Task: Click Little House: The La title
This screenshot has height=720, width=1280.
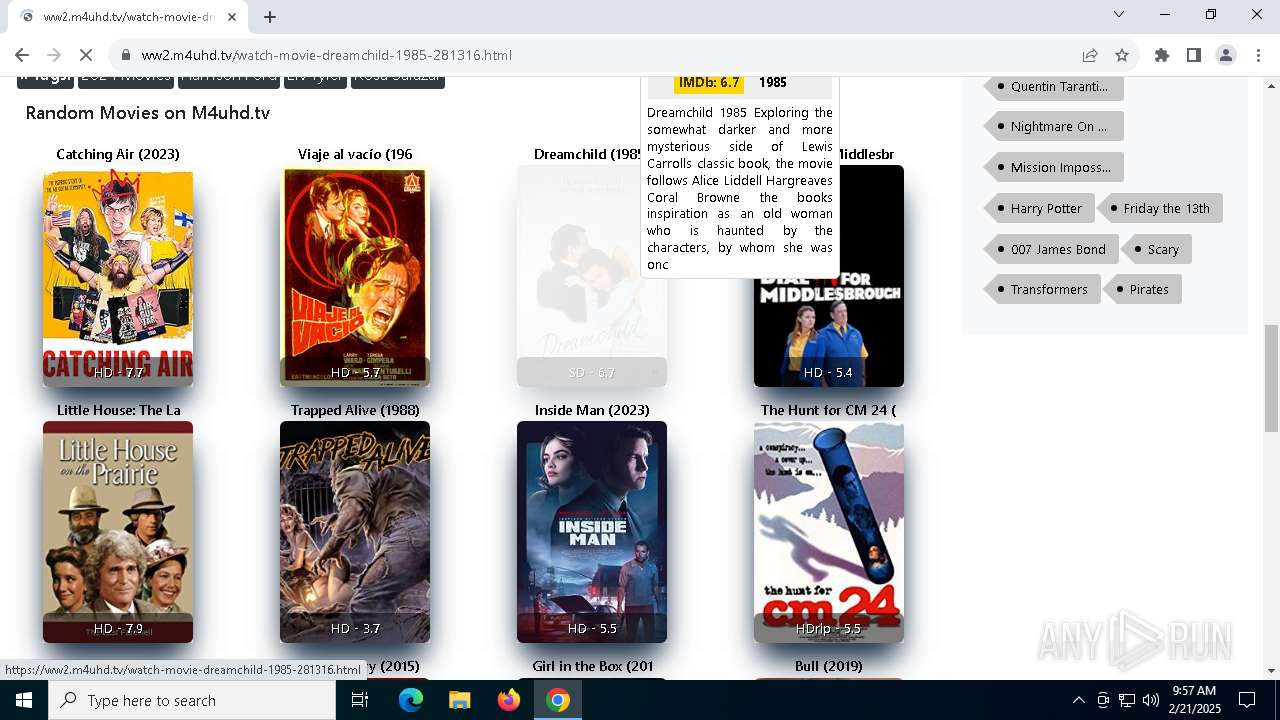Action: (x=118, y=410)
